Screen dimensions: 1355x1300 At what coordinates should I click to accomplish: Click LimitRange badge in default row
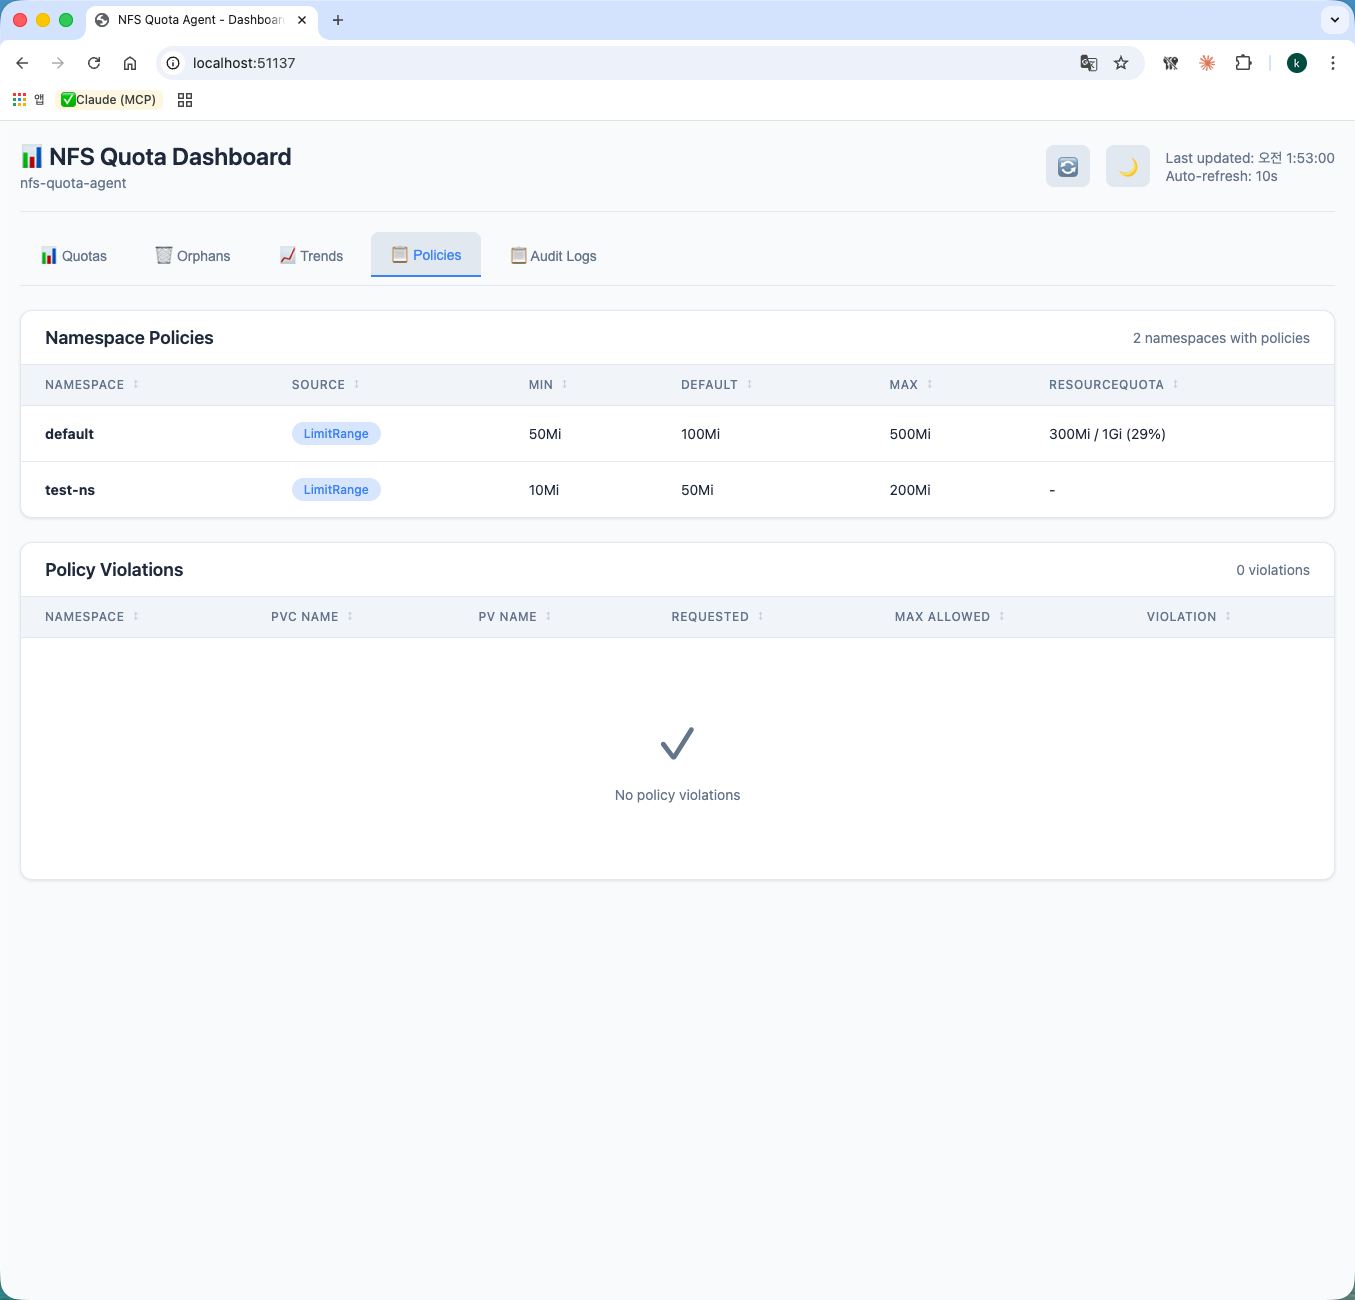tap(336, 434)
